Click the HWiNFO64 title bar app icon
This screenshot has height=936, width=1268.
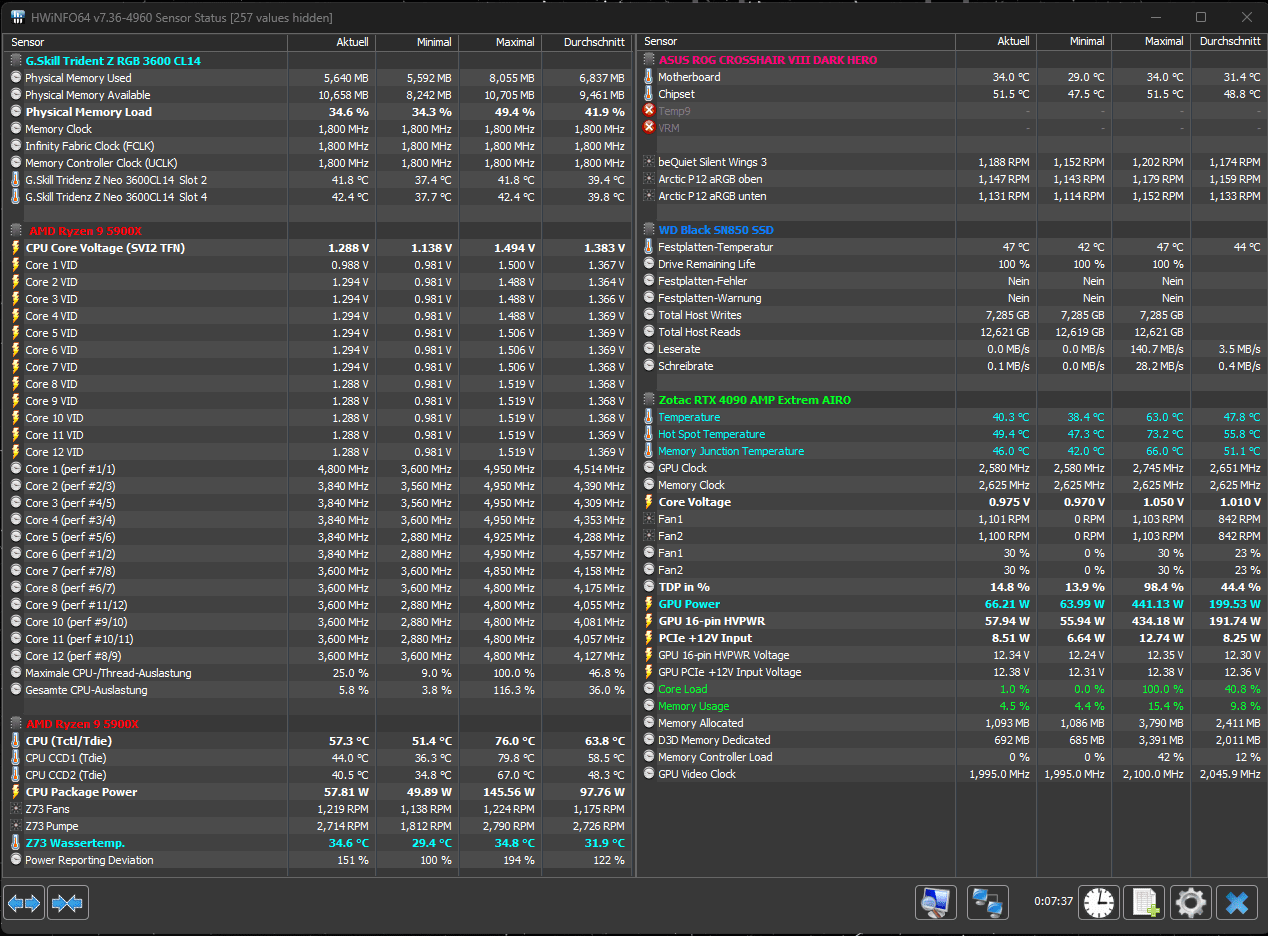click(x=18, y=18)
